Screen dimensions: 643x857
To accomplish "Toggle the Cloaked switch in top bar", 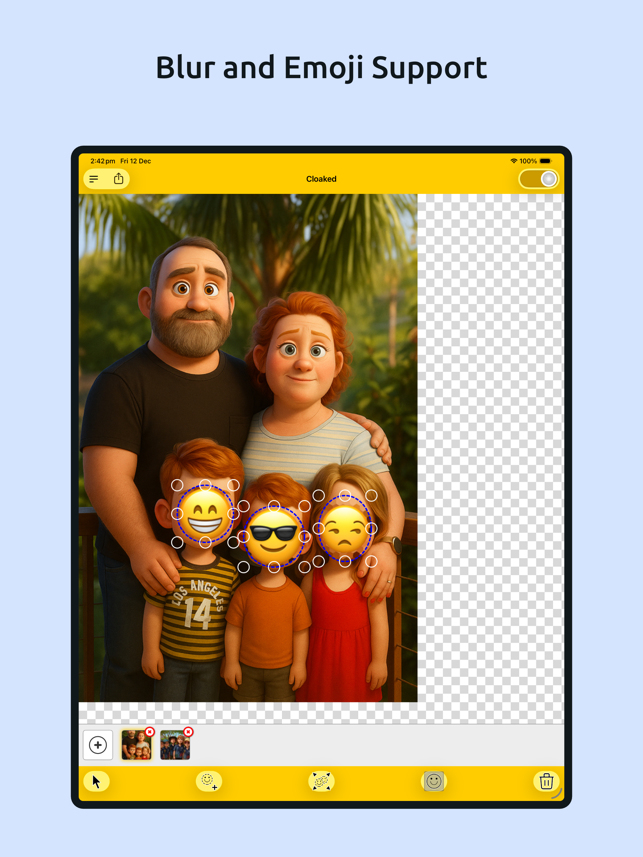I will tap(539, 179).
